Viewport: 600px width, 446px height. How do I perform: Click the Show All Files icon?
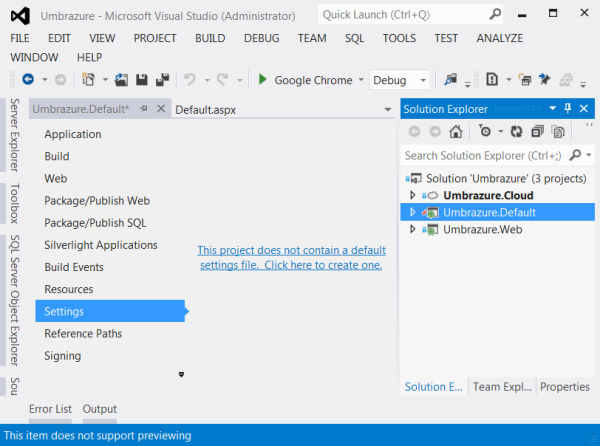click(557, 131)
